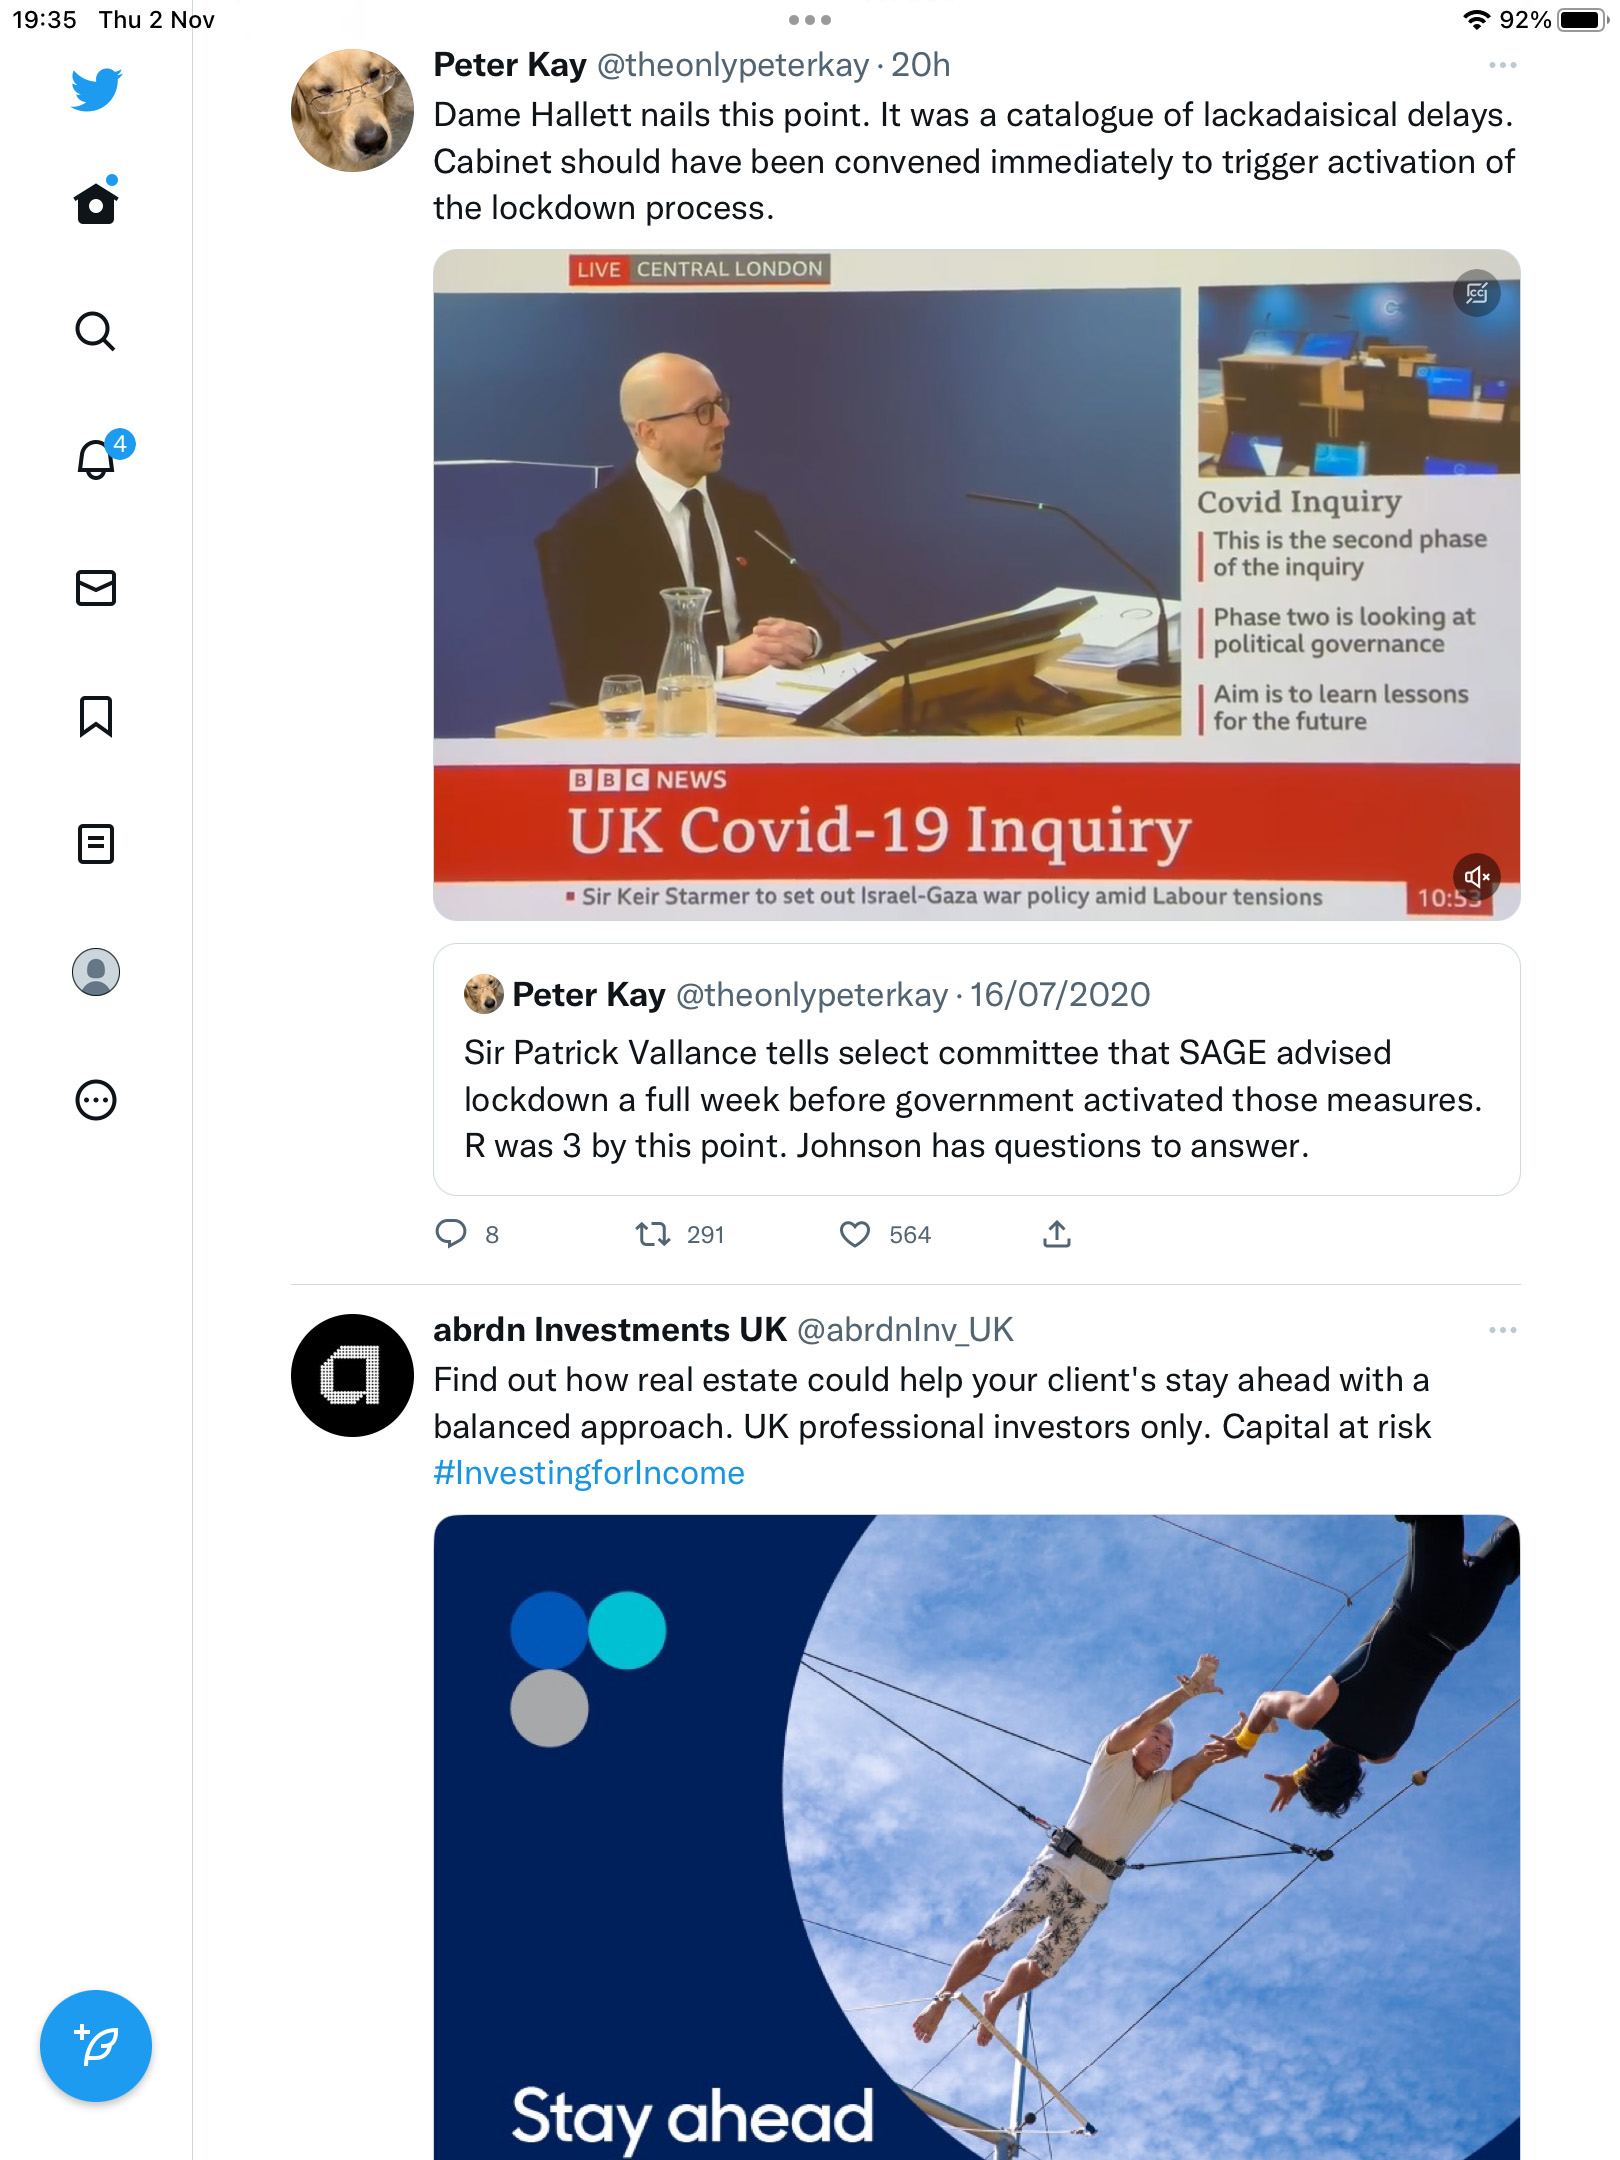Retweet Peter Kay's tweet with 291 retweets
The image size is (1620, 2160).
(x=680, y=1234)
